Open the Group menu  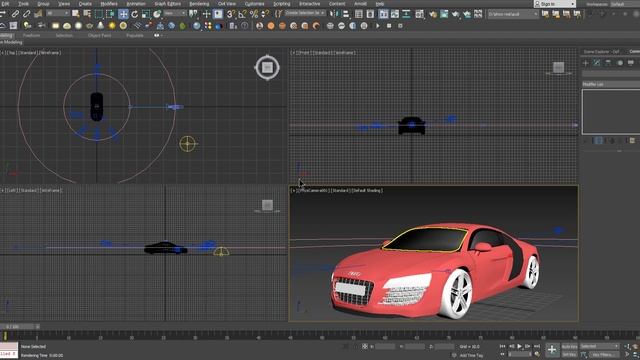43,4
